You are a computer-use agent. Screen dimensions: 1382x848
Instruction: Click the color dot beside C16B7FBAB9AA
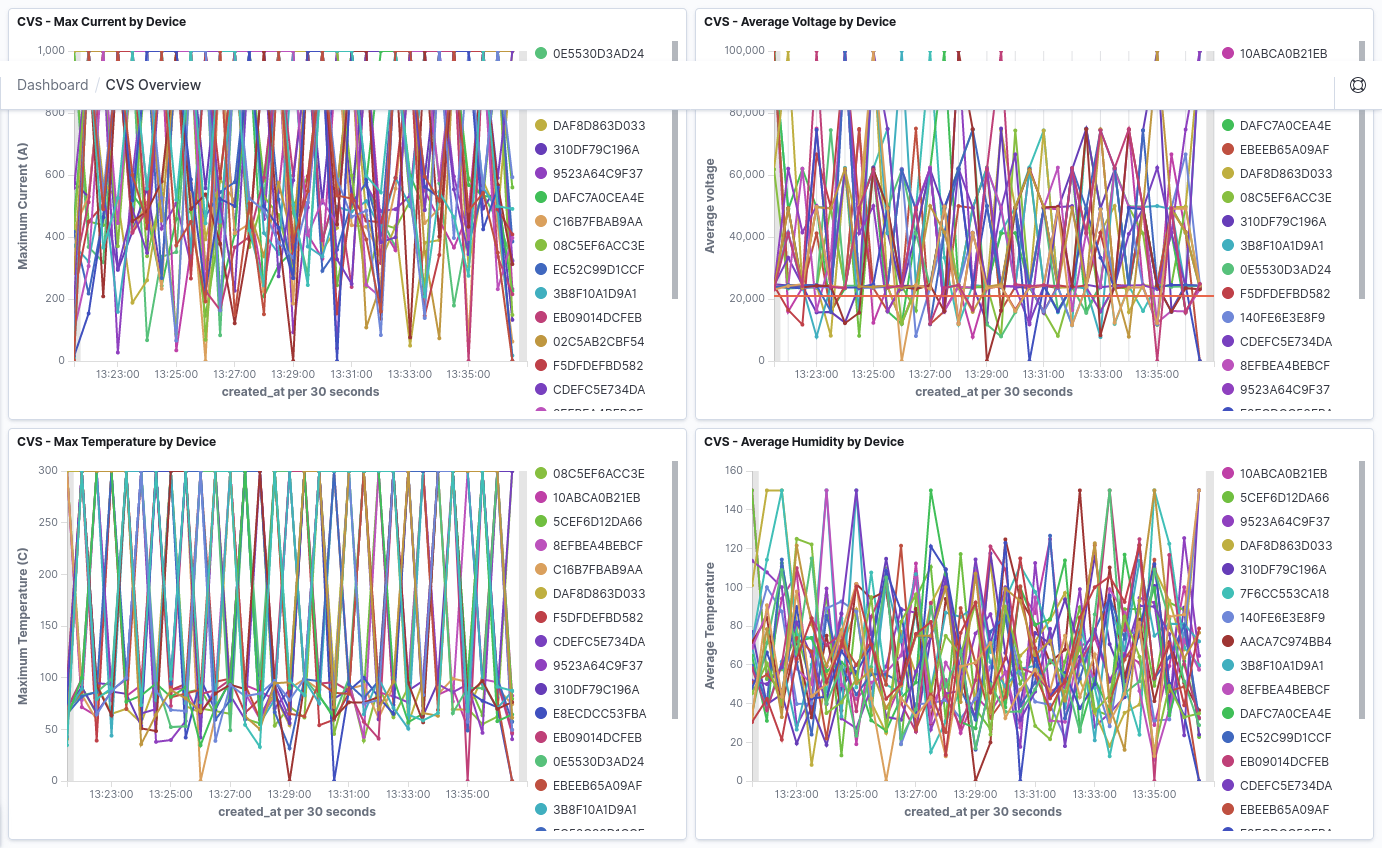point(539,221)
